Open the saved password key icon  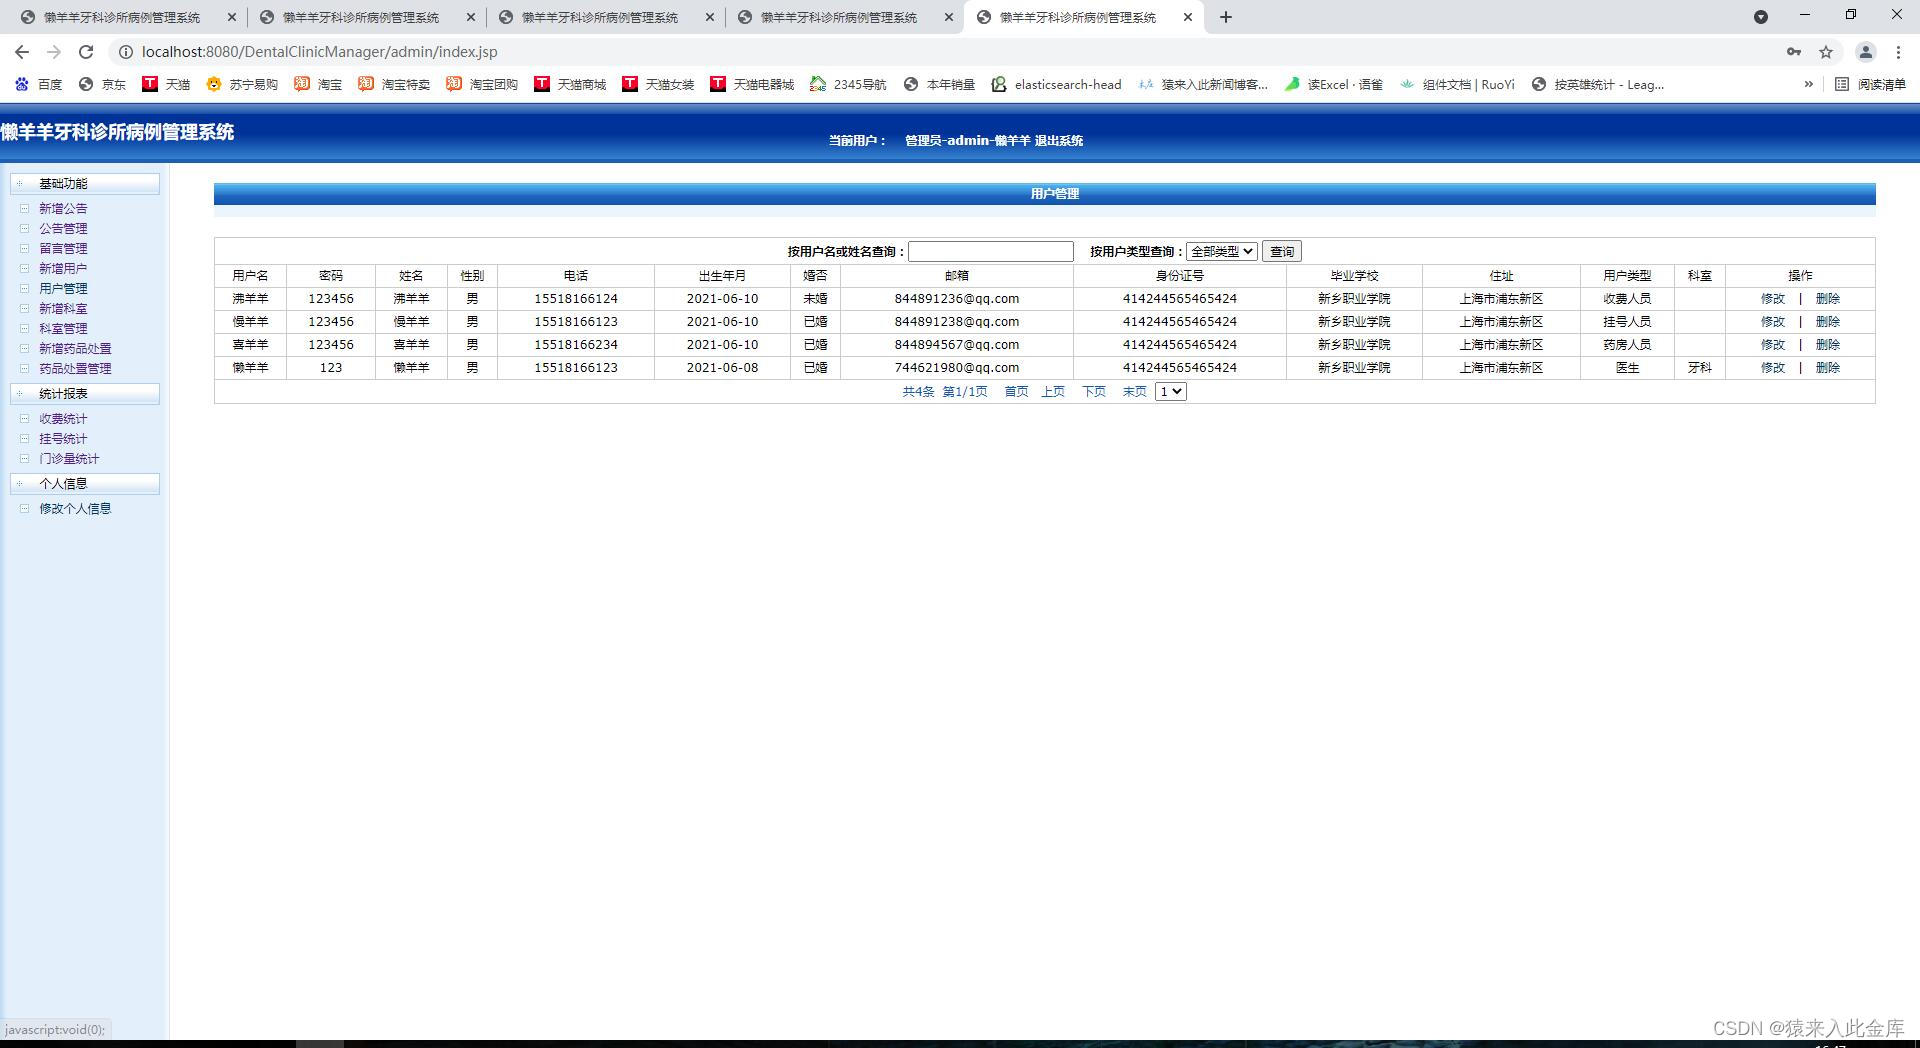coord(1794,52)
